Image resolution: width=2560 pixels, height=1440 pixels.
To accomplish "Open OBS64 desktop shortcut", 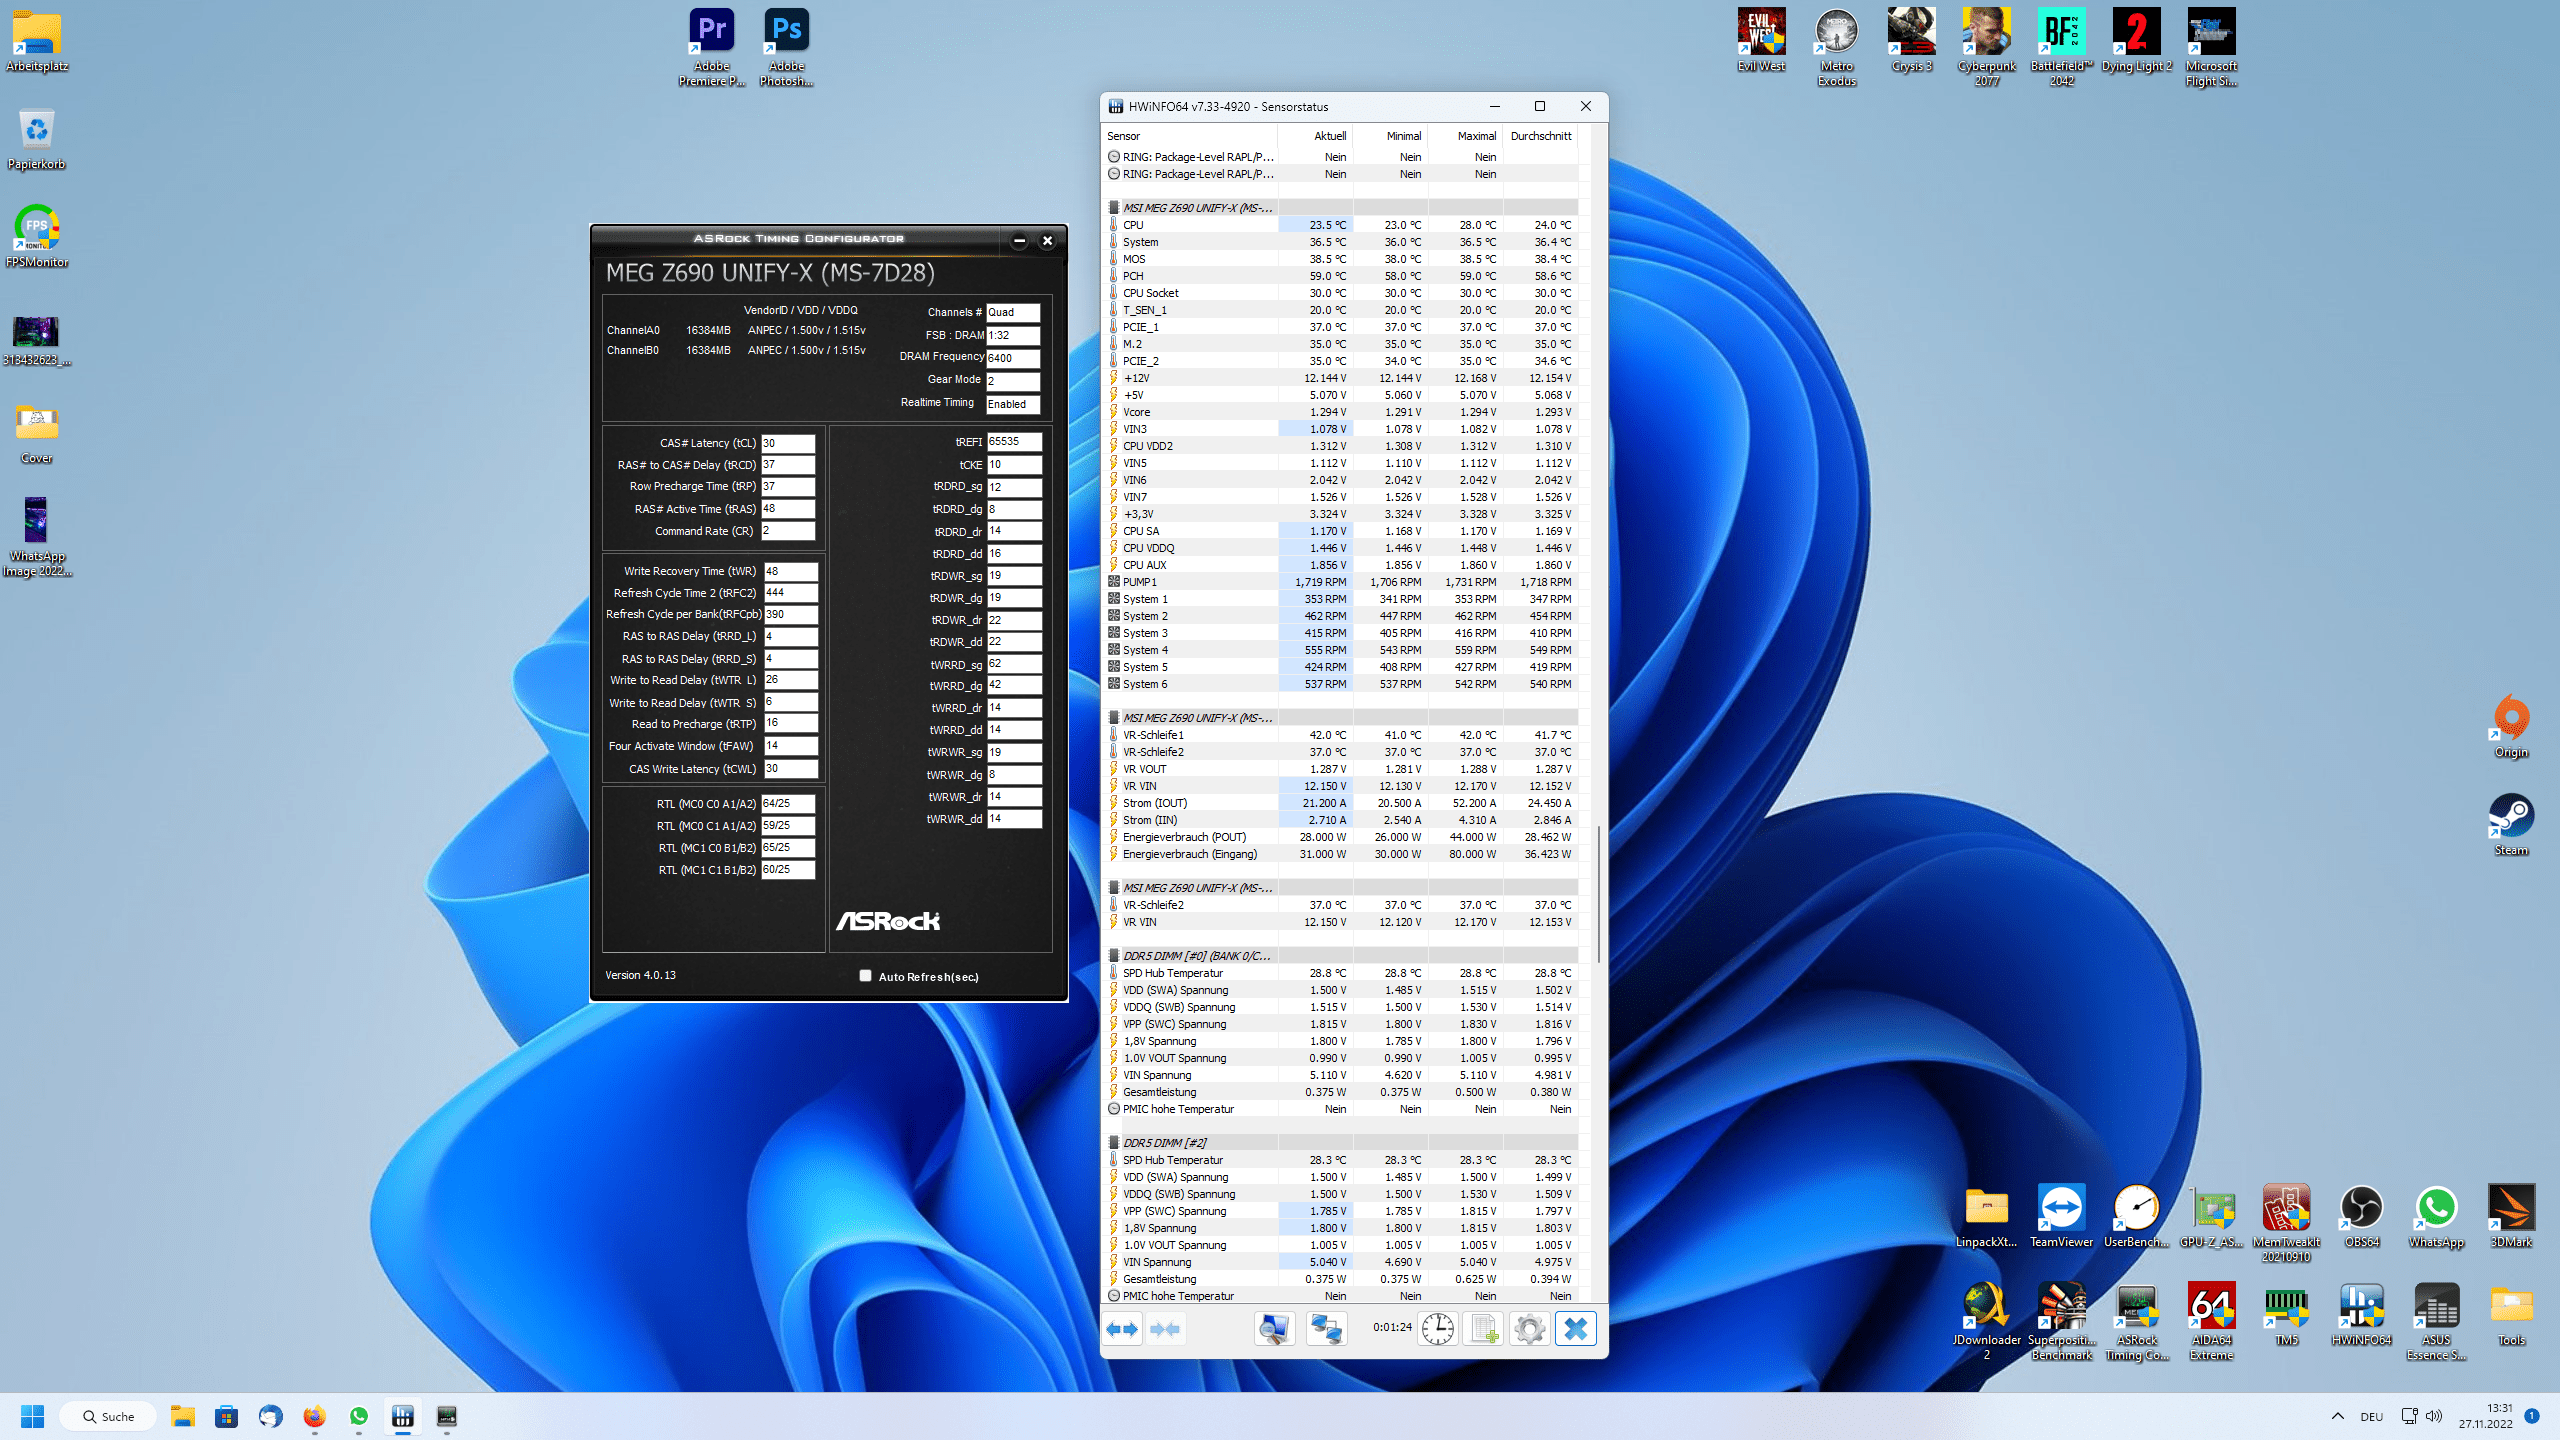I will (2362, 1216).
